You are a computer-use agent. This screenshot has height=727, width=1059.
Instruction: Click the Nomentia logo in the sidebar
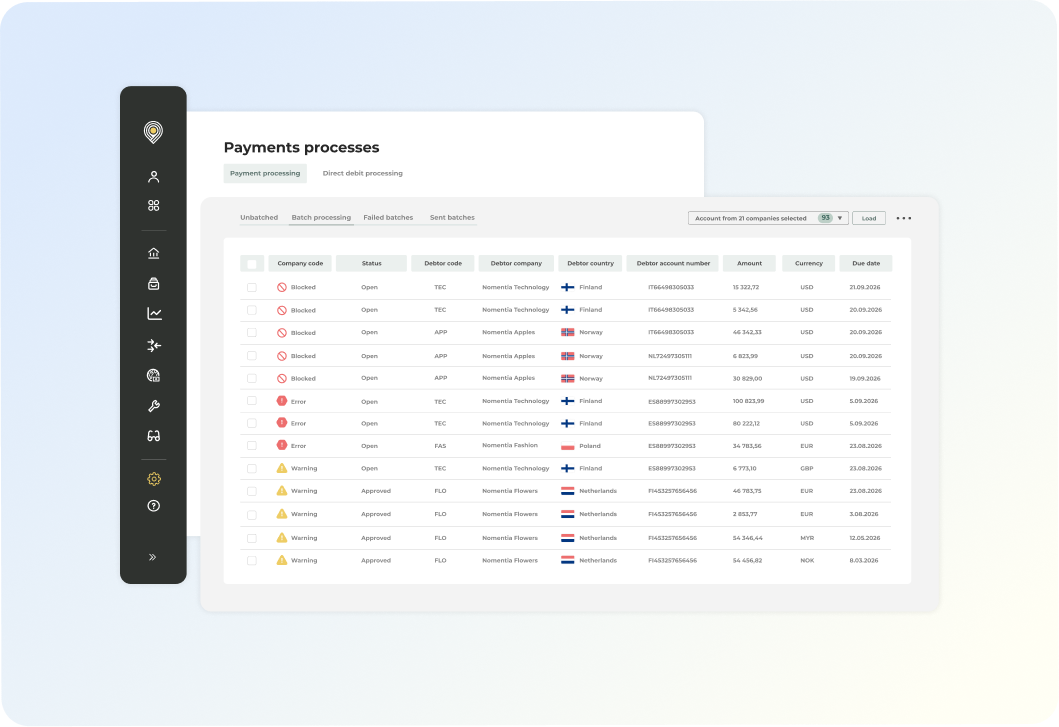tap(153, 132)
